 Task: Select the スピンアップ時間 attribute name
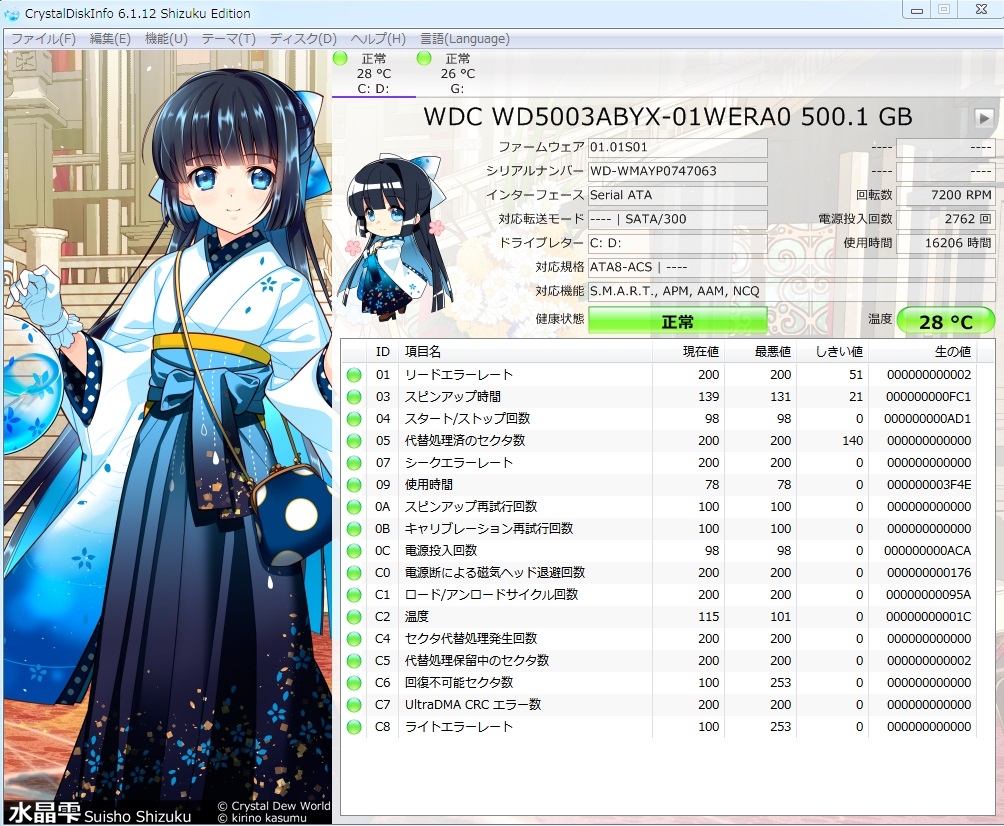(452, 396)
